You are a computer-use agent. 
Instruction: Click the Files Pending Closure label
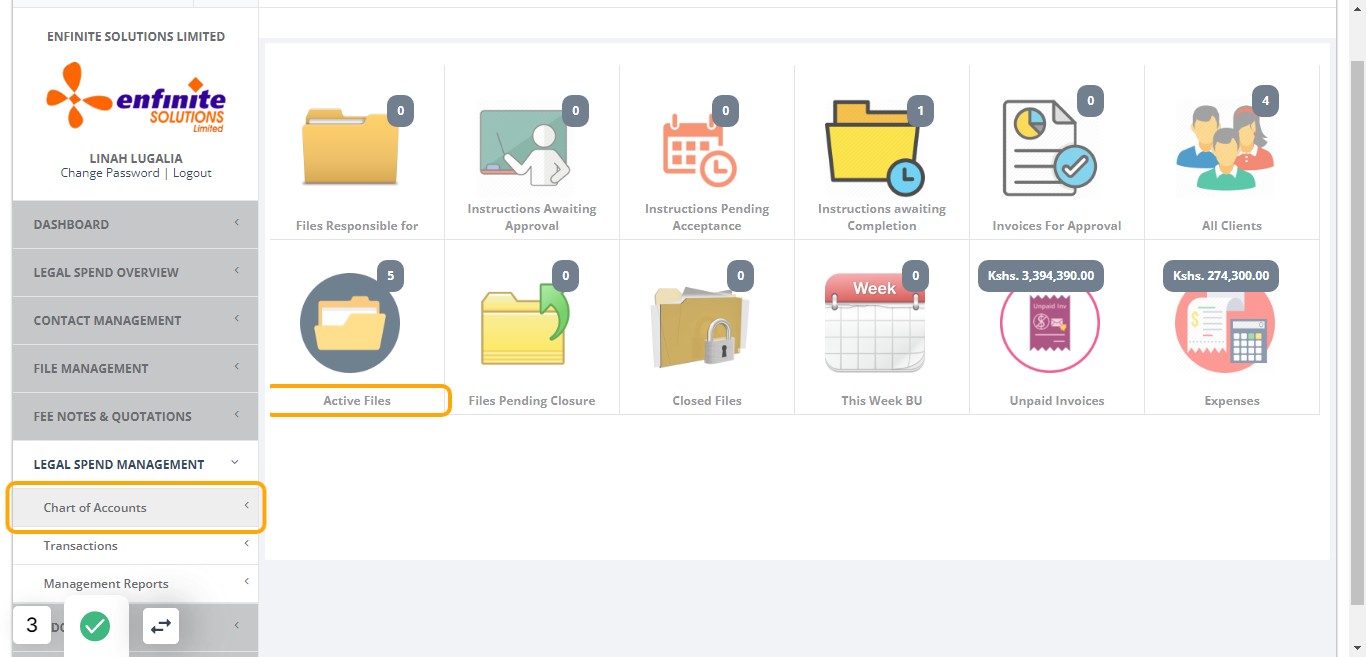pos(532,401)
